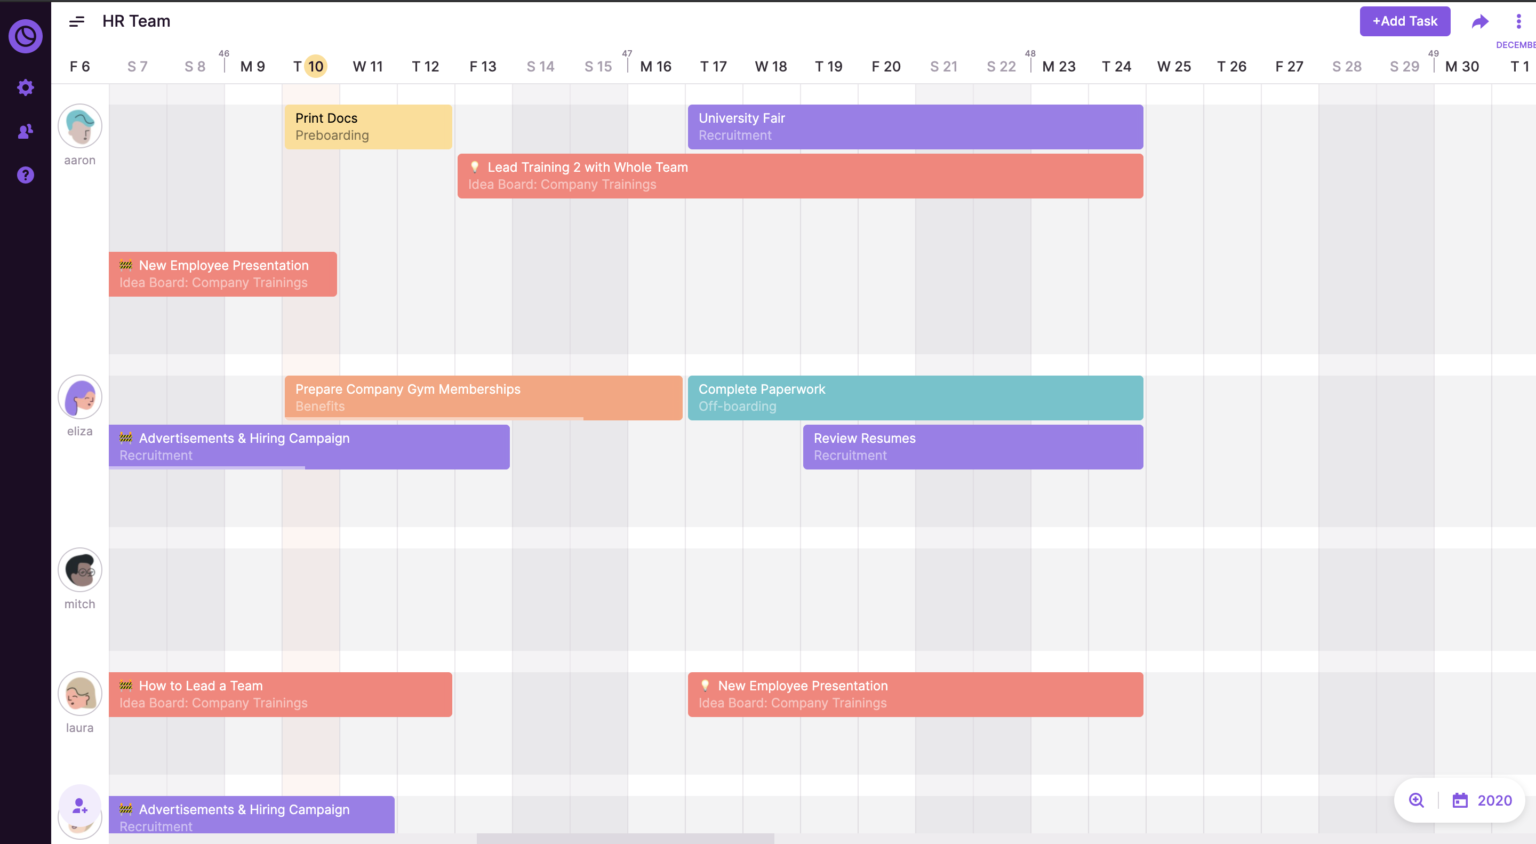The height and width of the screenshot is (844, 1536).
Task: Select the Complete Paperwork task
Action: [x=914, y=397]
